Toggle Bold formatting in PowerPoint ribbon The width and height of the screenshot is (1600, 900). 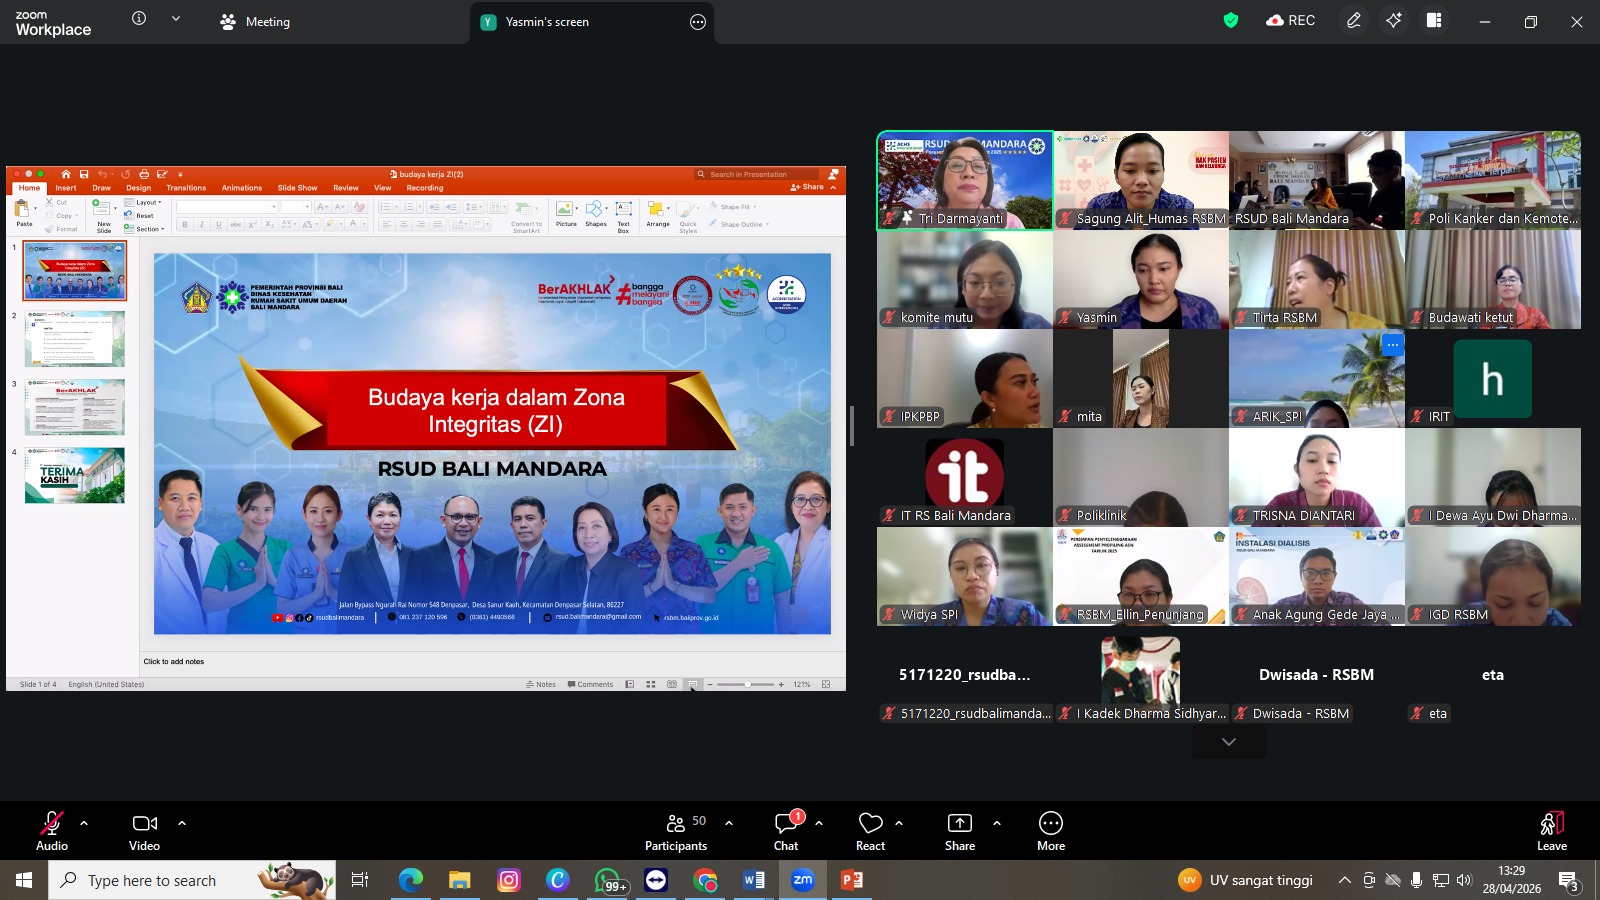coord(185,224)
